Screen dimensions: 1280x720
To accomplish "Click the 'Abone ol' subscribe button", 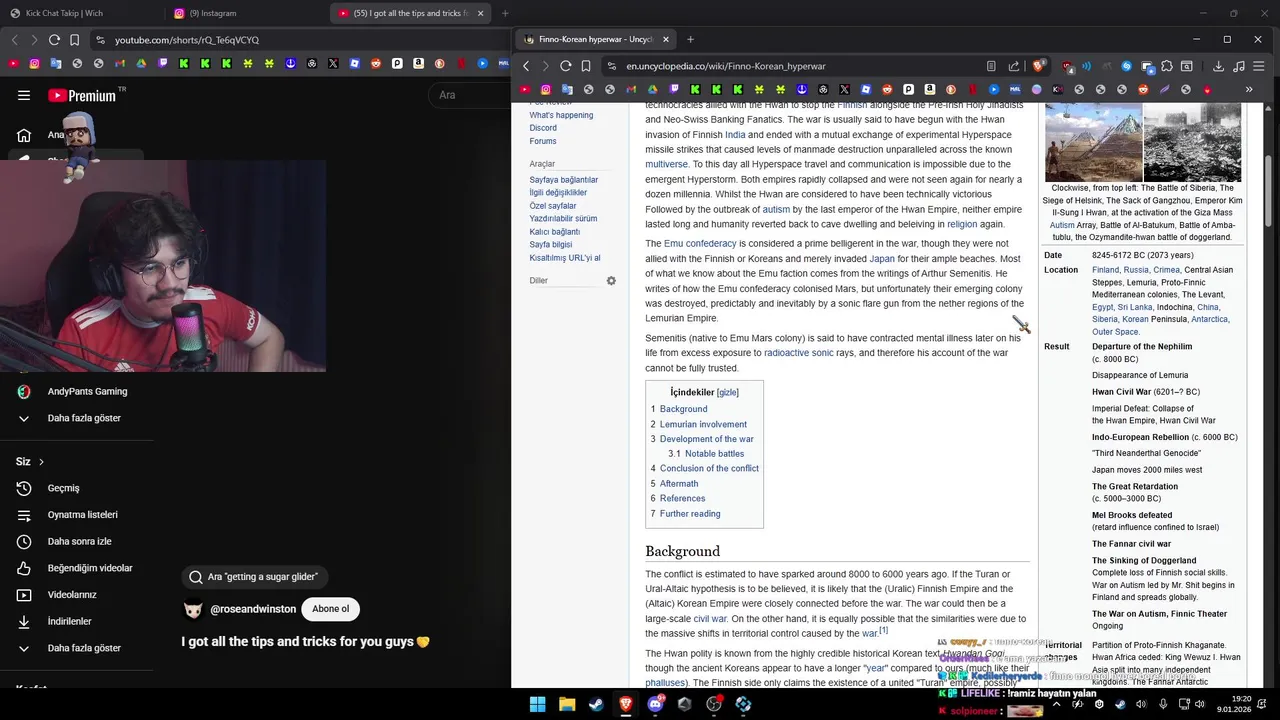I will click(x=330, y=609).
